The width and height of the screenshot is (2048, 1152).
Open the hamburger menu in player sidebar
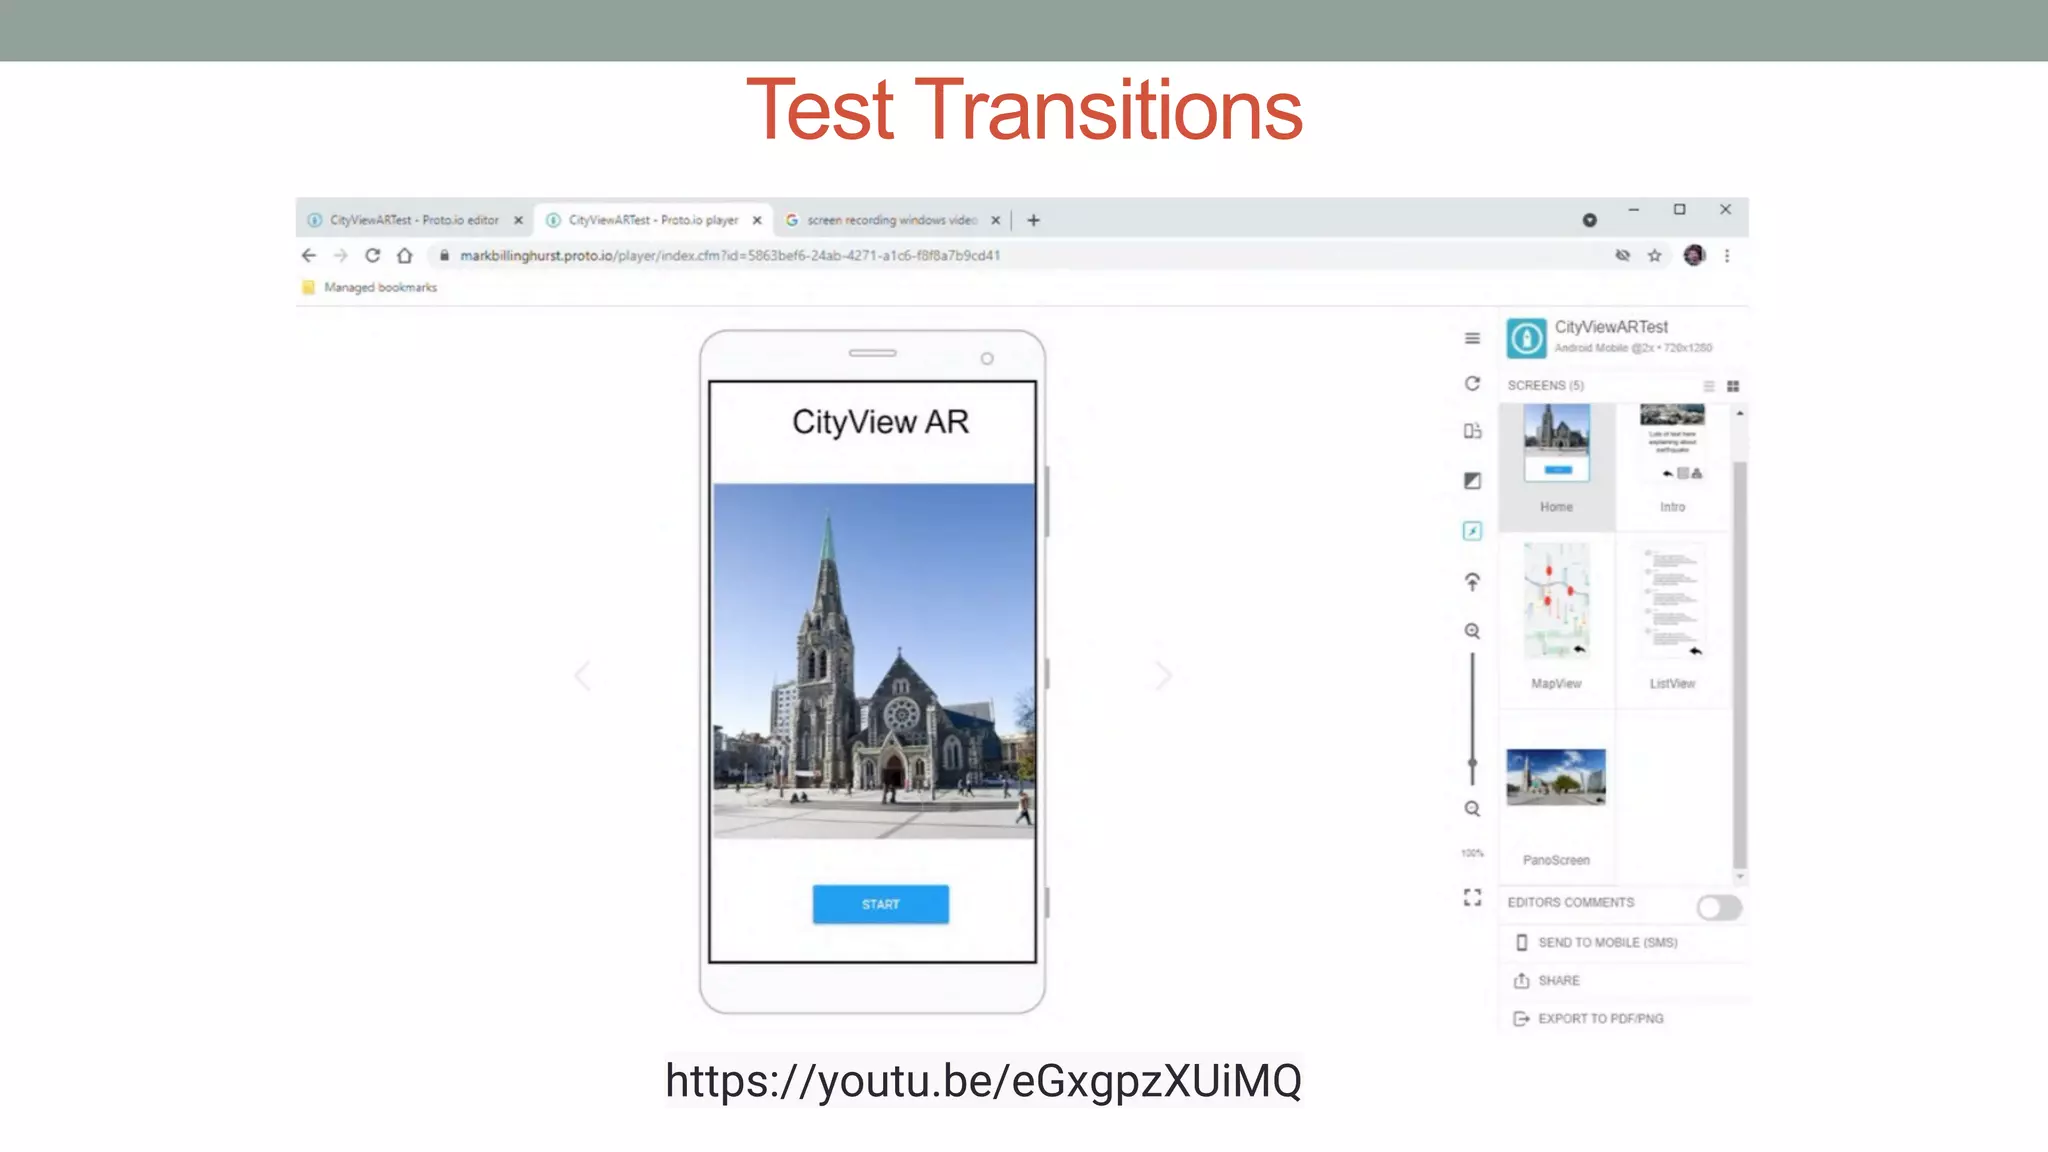click(1472, 338)
